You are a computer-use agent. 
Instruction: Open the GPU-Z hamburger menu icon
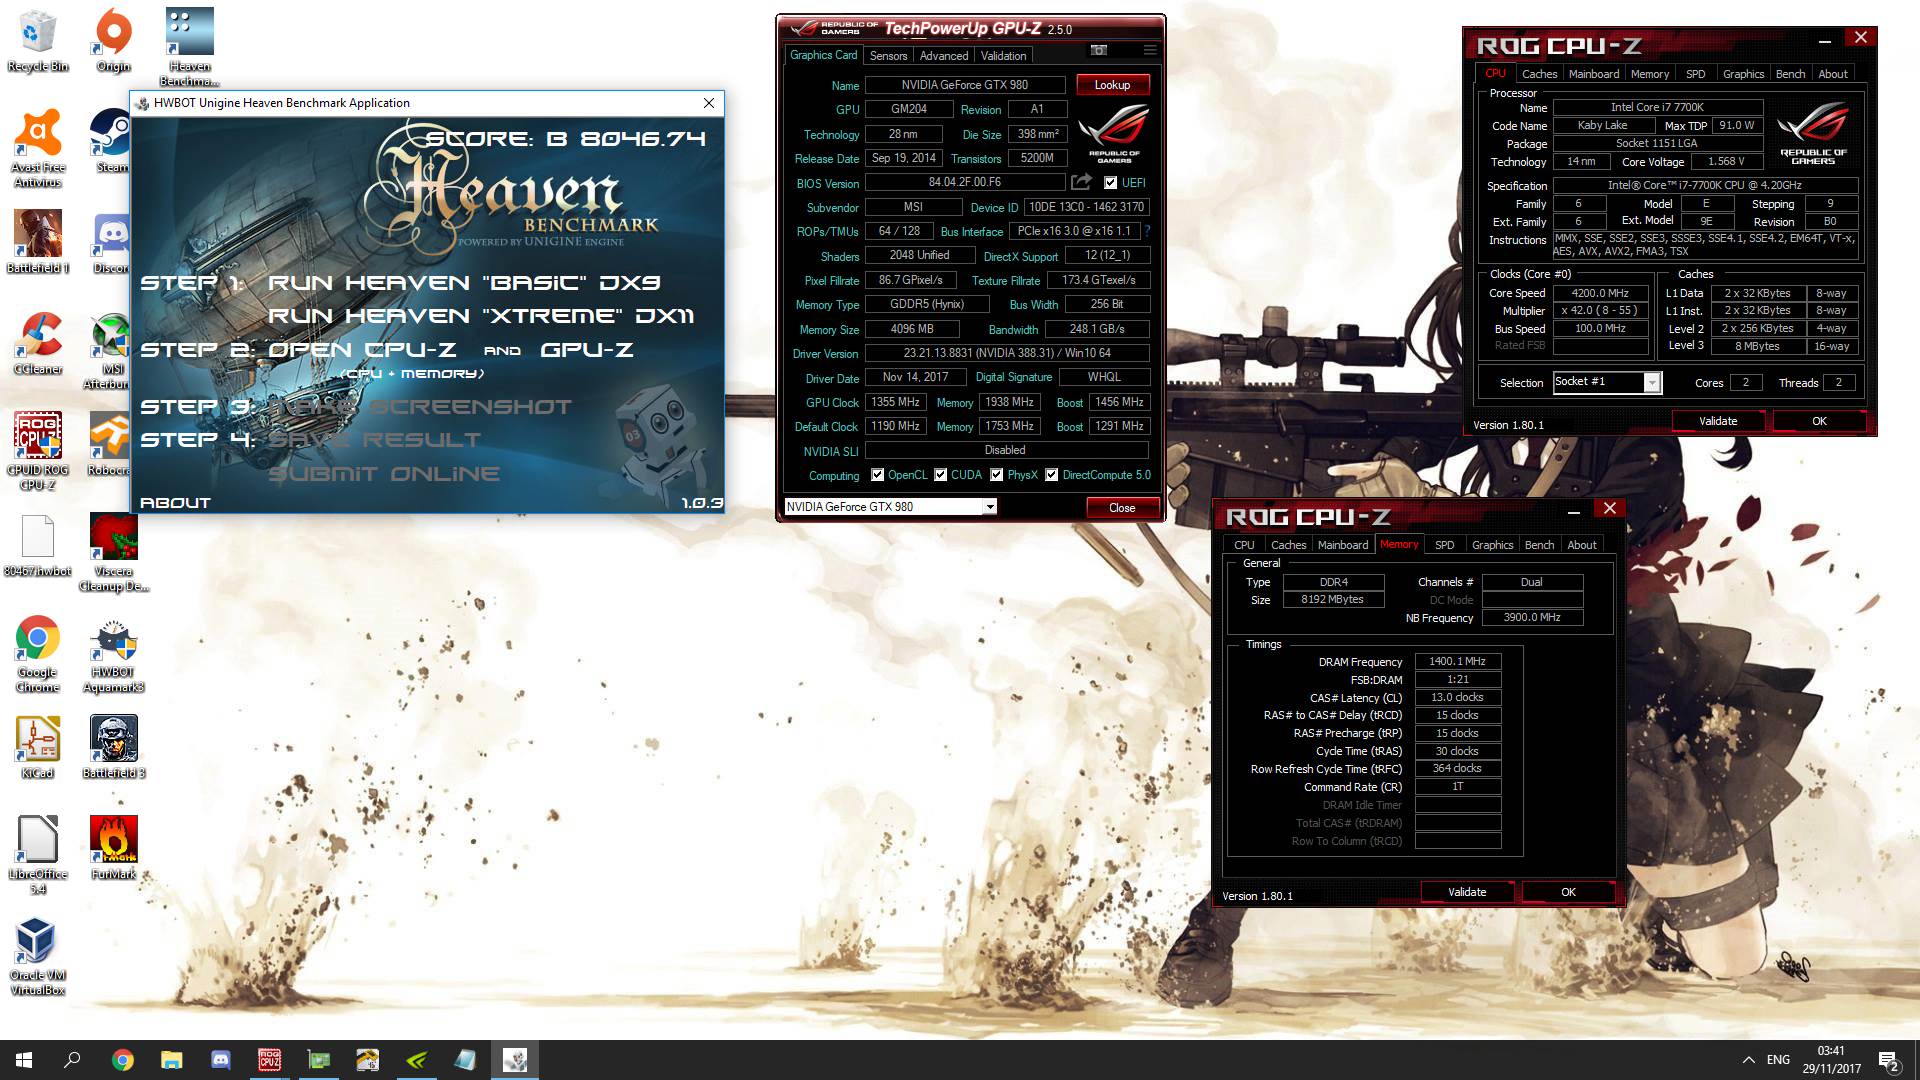tap(1150, 50)
